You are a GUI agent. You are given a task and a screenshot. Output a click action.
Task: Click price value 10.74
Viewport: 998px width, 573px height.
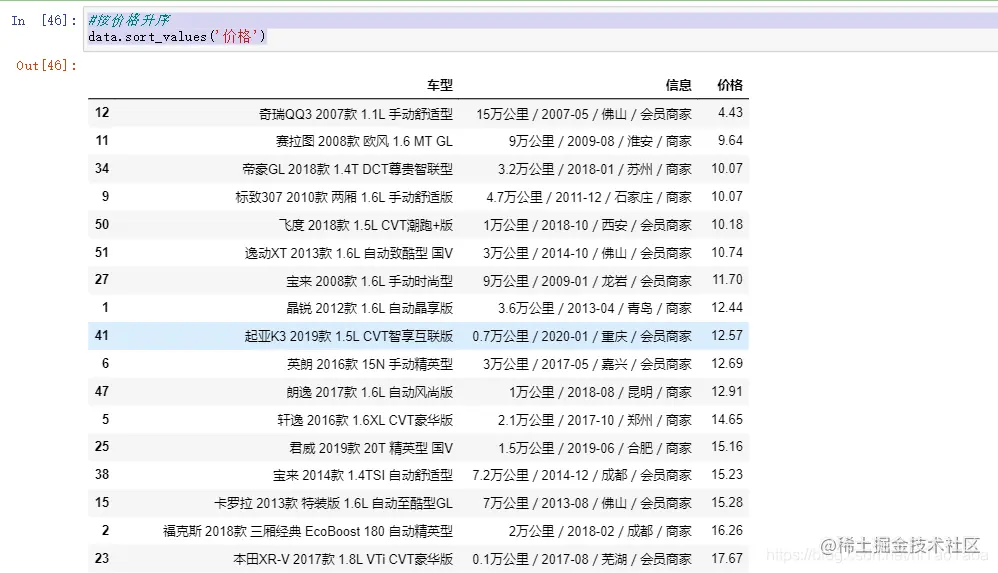point(727,253)
